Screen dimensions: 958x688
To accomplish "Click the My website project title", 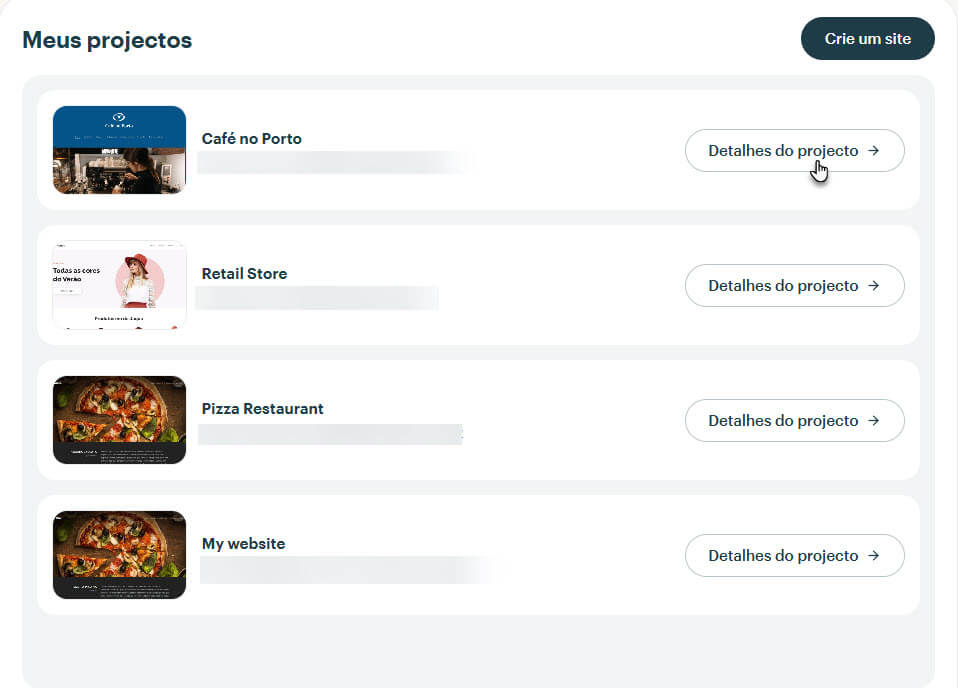I will (x=243, y=544).
